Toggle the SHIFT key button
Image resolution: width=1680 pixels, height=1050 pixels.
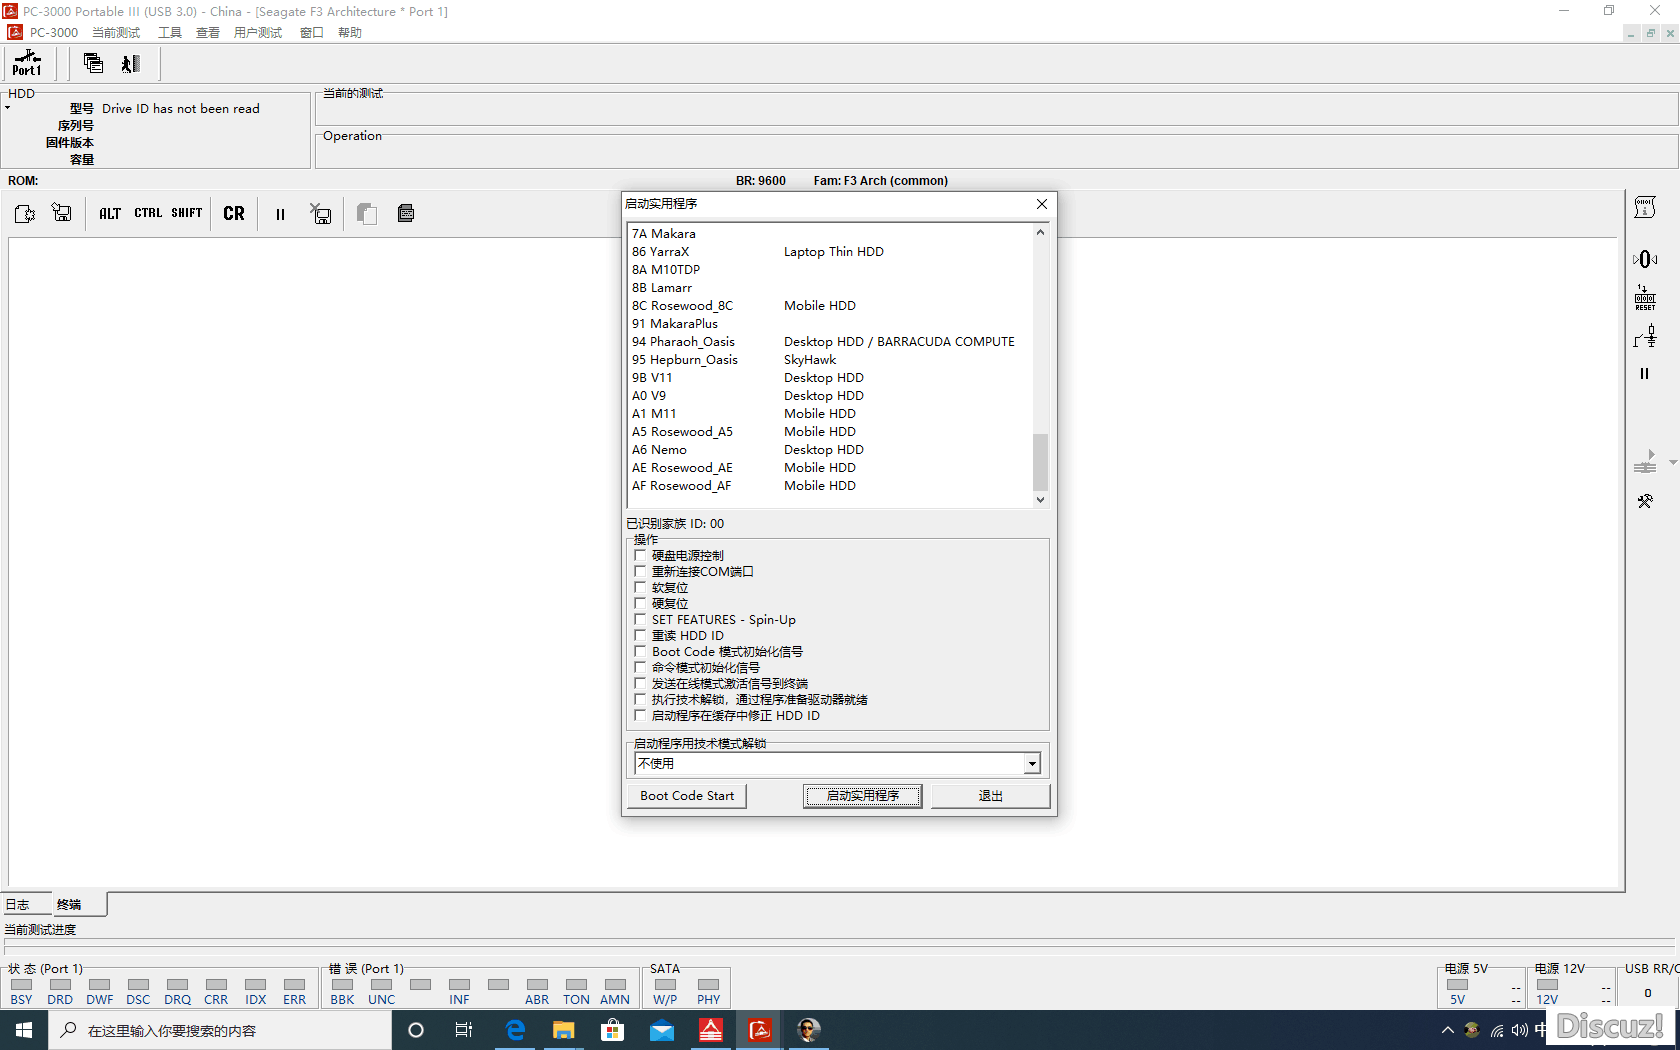187,213
